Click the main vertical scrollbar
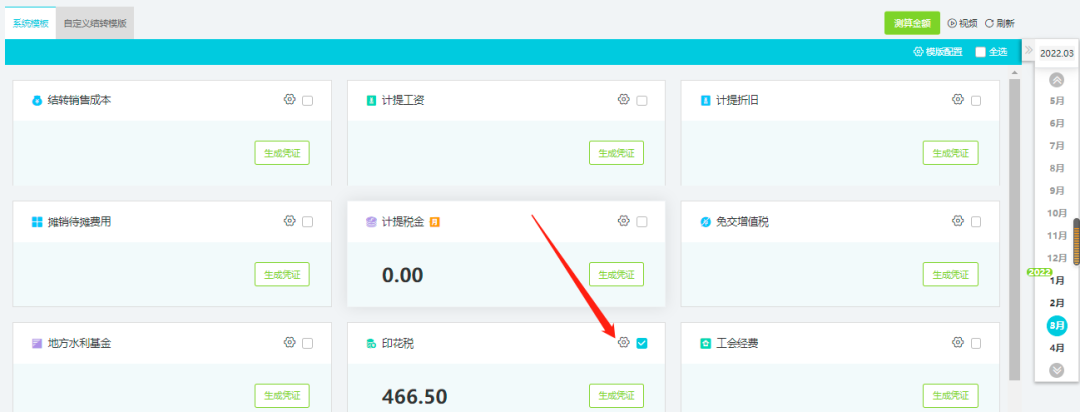Screen dimensions: 1080x412 1014,227
